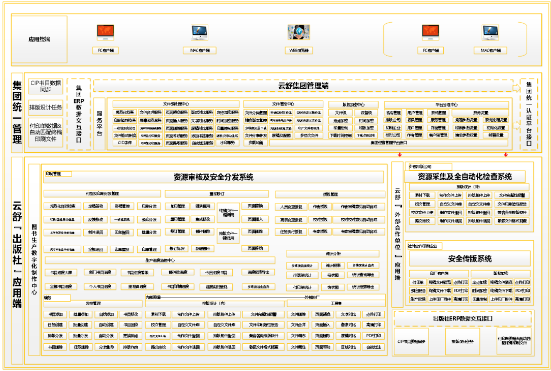Click the 云舒「外部合作单位」应用端 vertical label
Viewport: 551px width, 371px height.
pyautogui.click(x=397, y=234)
